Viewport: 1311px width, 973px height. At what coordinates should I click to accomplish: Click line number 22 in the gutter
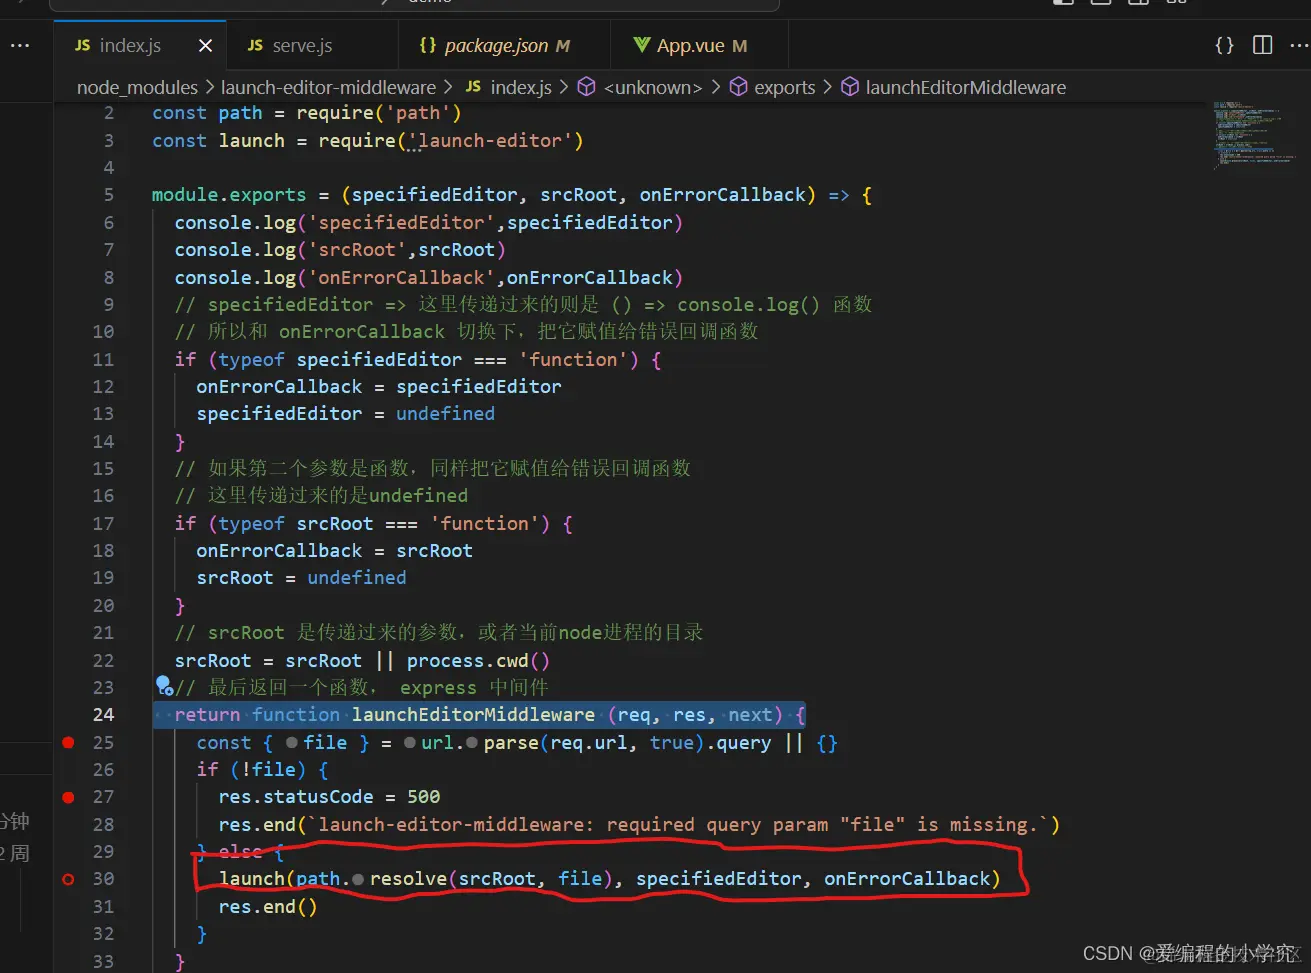point(103,660)
